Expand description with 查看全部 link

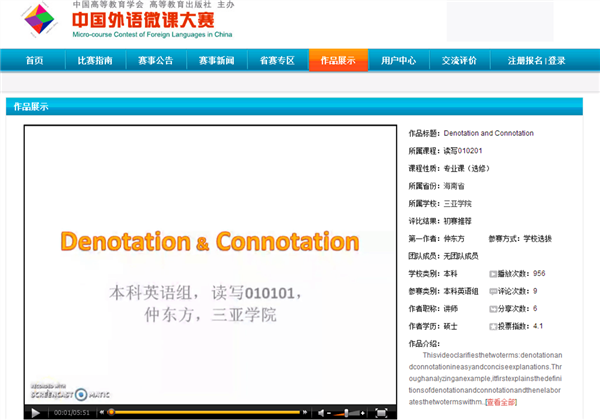[503, 402]
